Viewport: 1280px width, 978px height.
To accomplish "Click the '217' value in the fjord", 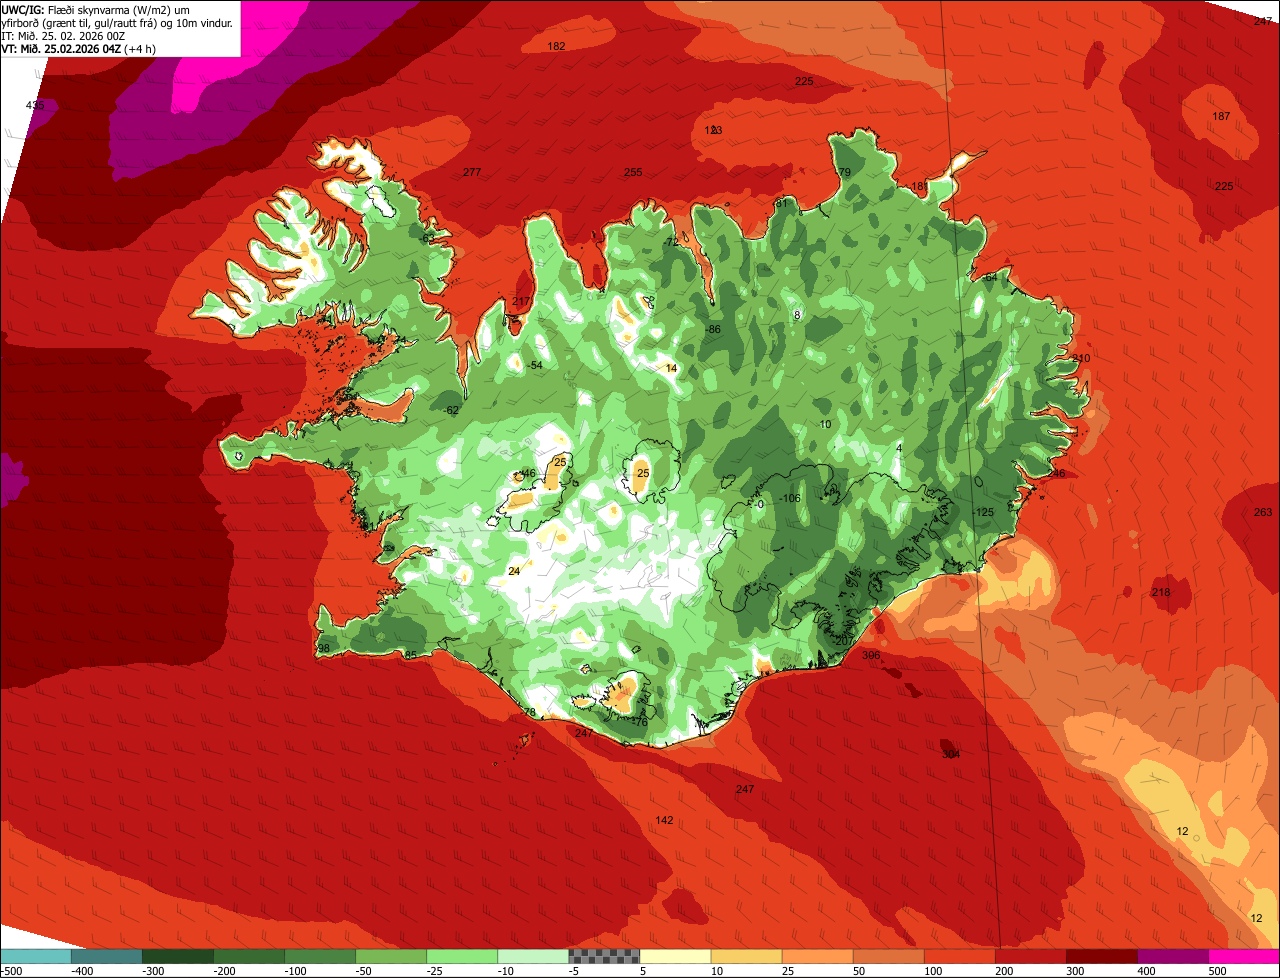I will pos(521,302).
